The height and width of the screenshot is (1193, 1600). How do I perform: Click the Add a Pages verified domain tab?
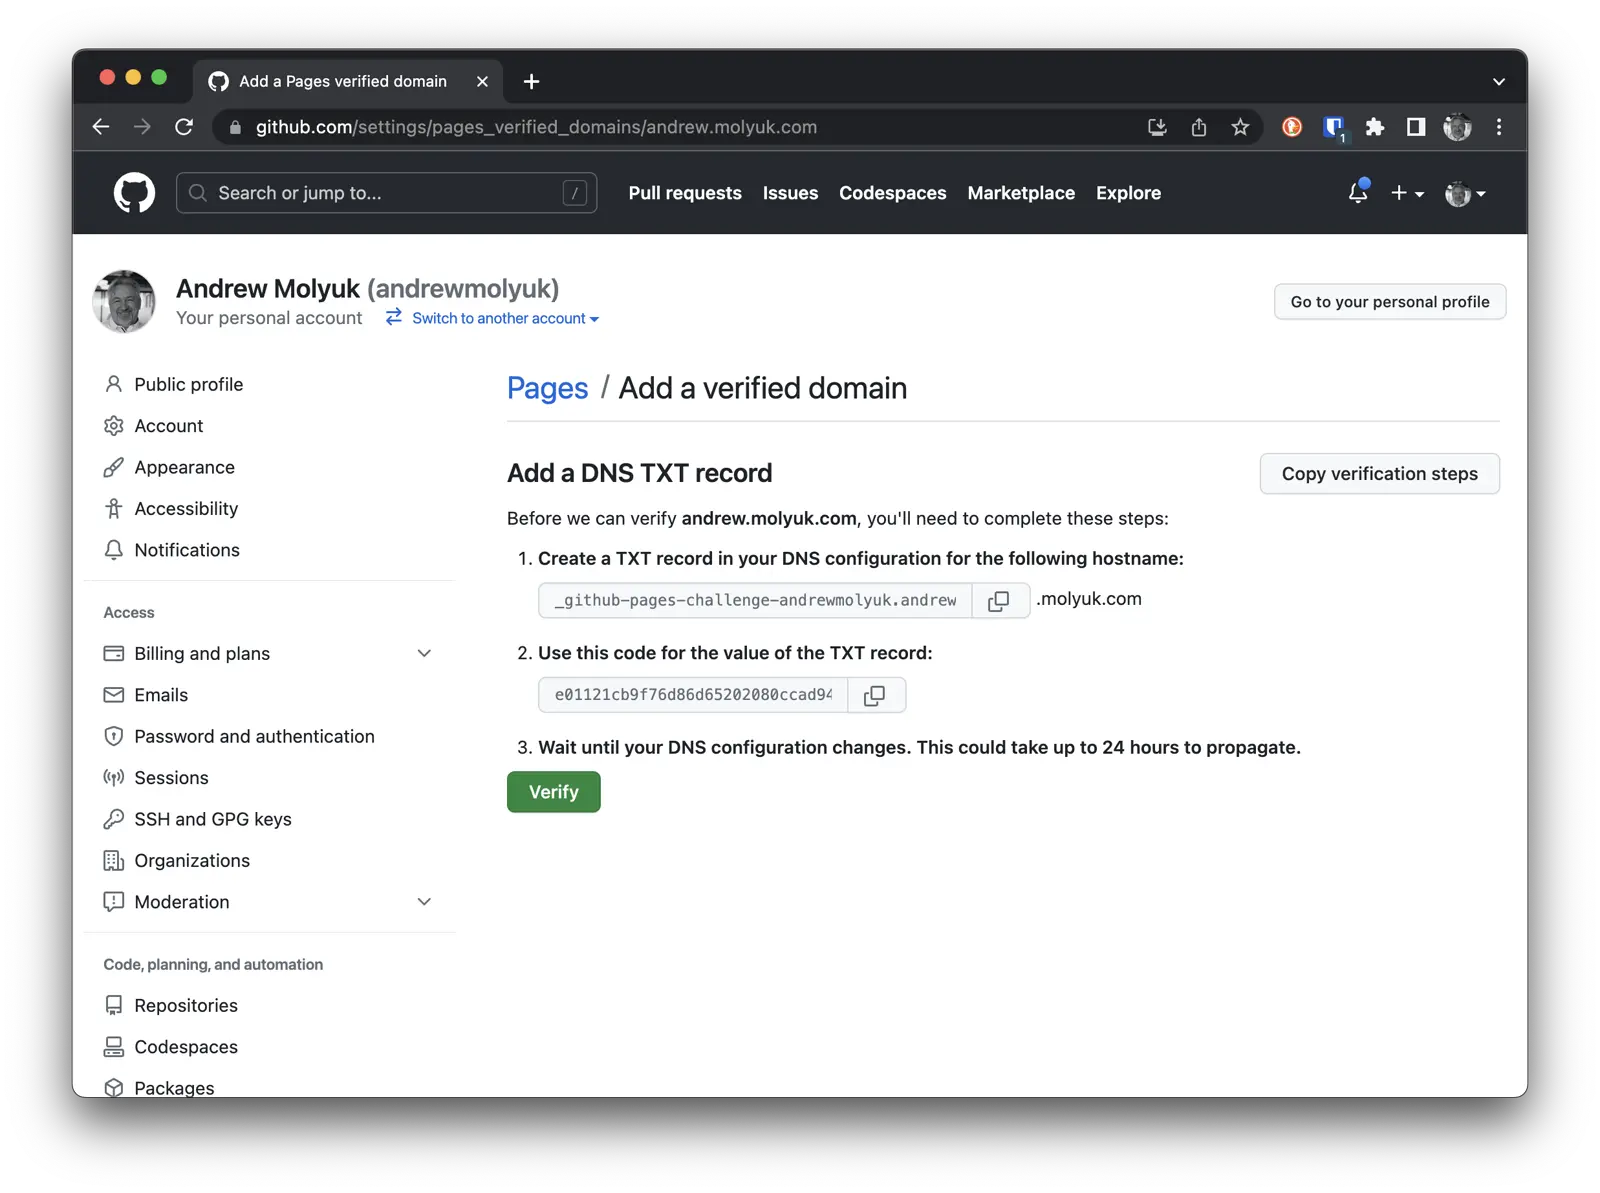pos(340,81)
